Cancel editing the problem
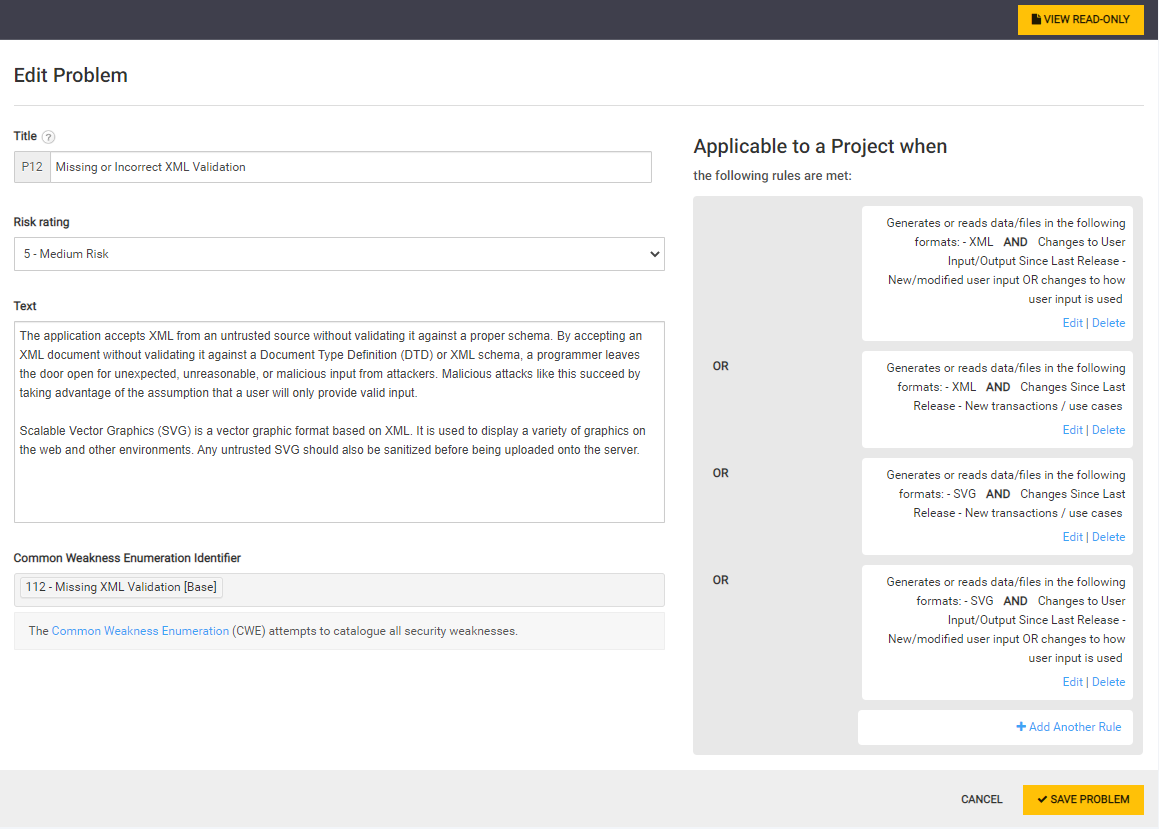Screen dimensions: 1159x829 coord(981,800)
